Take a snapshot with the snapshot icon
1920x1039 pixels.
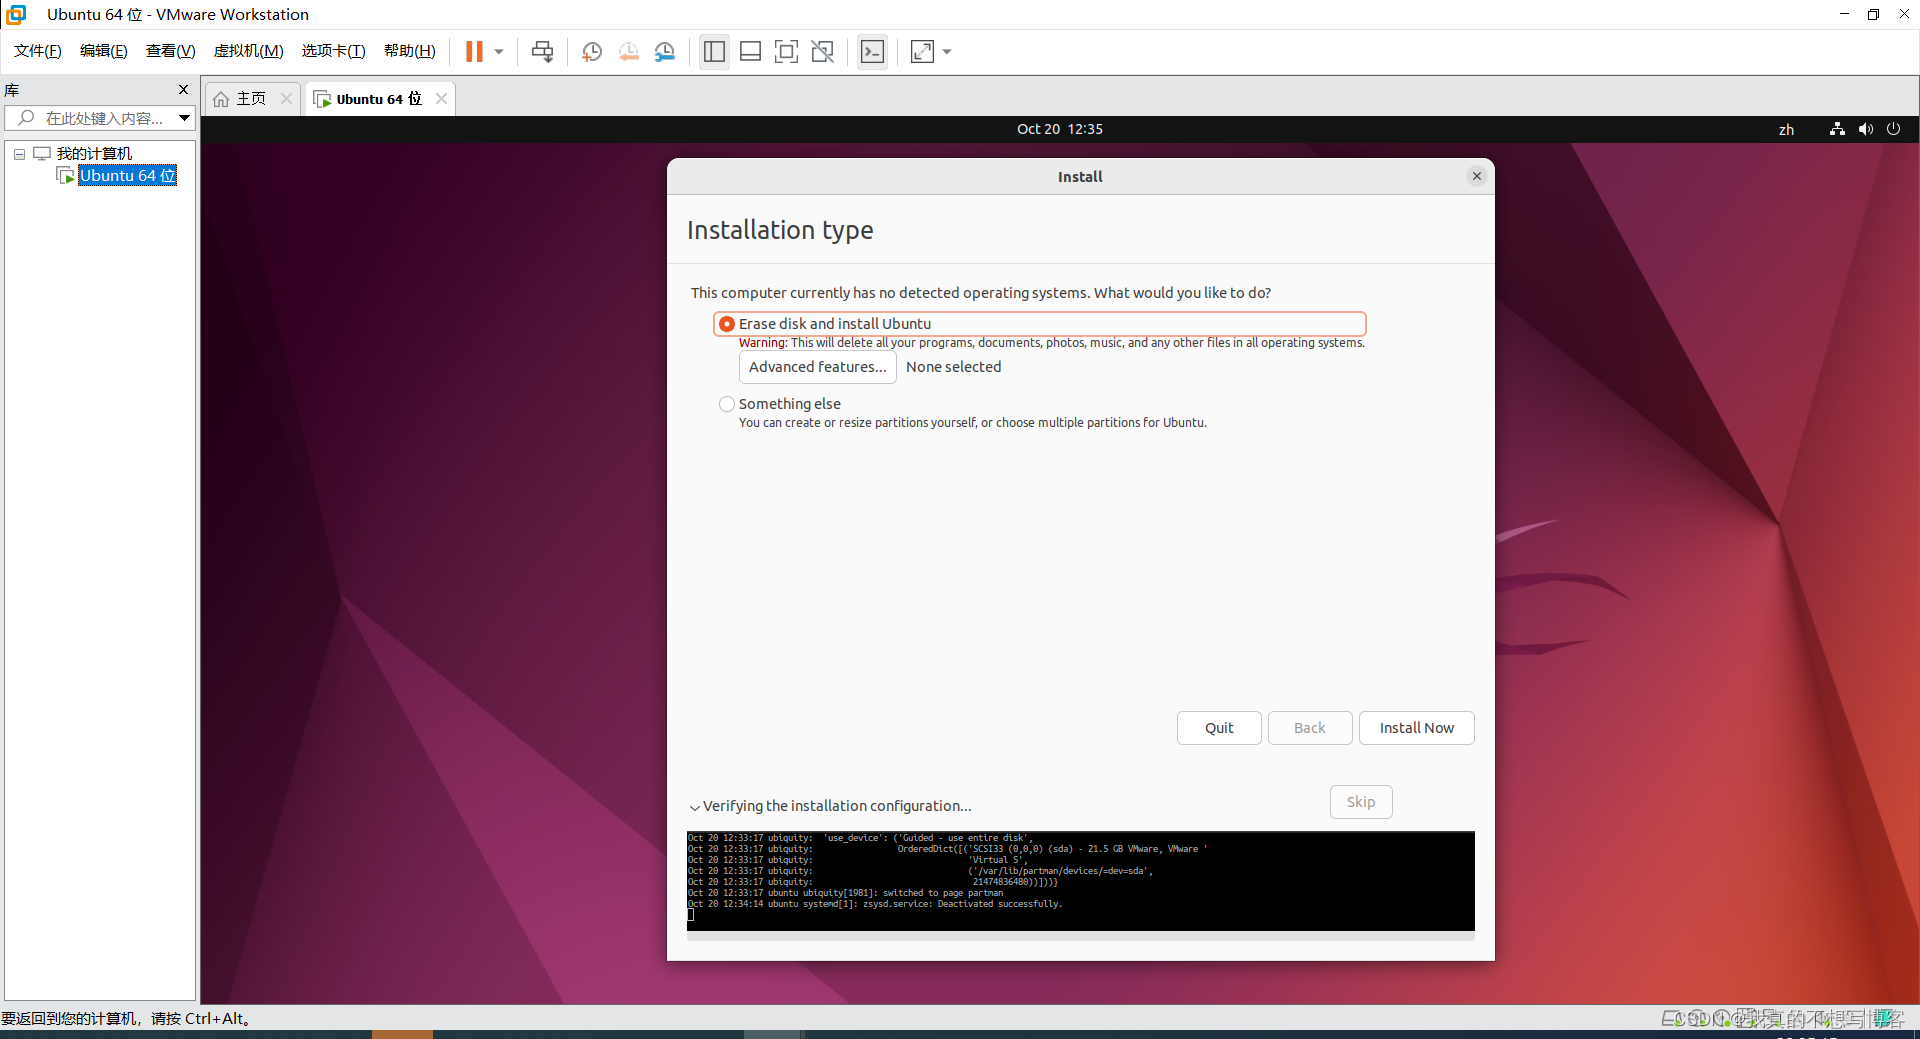click(x=592, y=51)
